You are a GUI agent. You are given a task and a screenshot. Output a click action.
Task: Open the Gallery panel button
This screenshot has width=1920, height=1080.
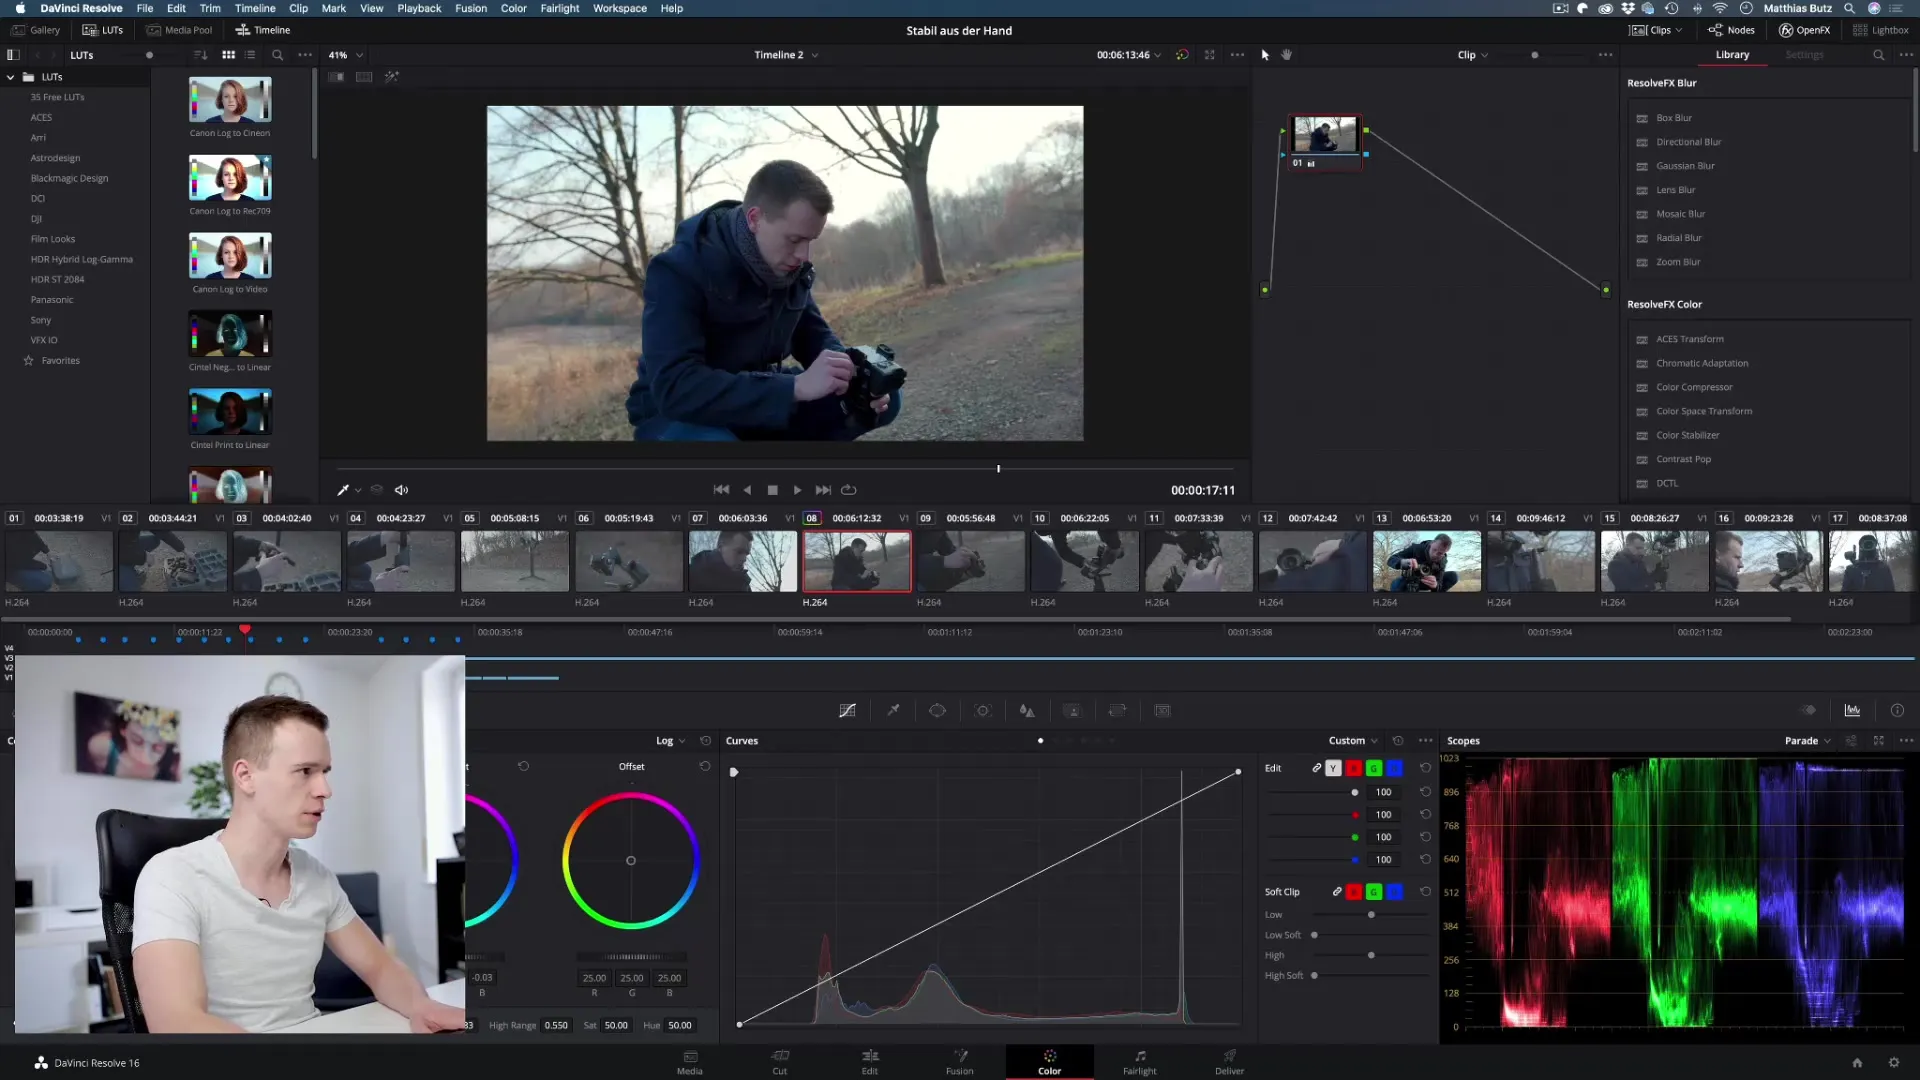(36, 30)
